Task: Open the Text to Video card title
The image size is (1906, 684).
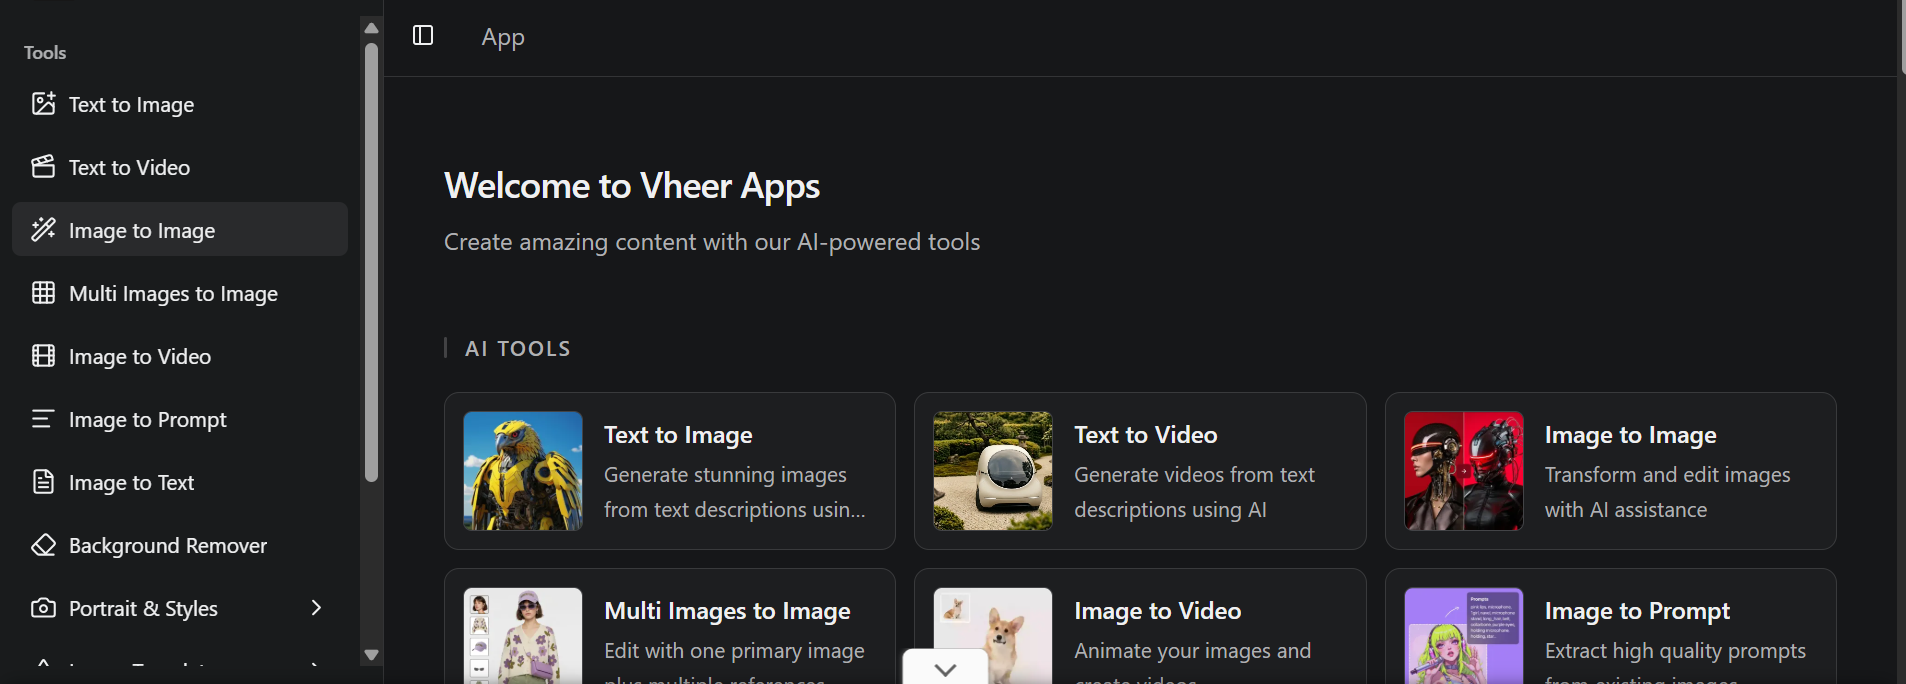Action: pos(1145,435)
